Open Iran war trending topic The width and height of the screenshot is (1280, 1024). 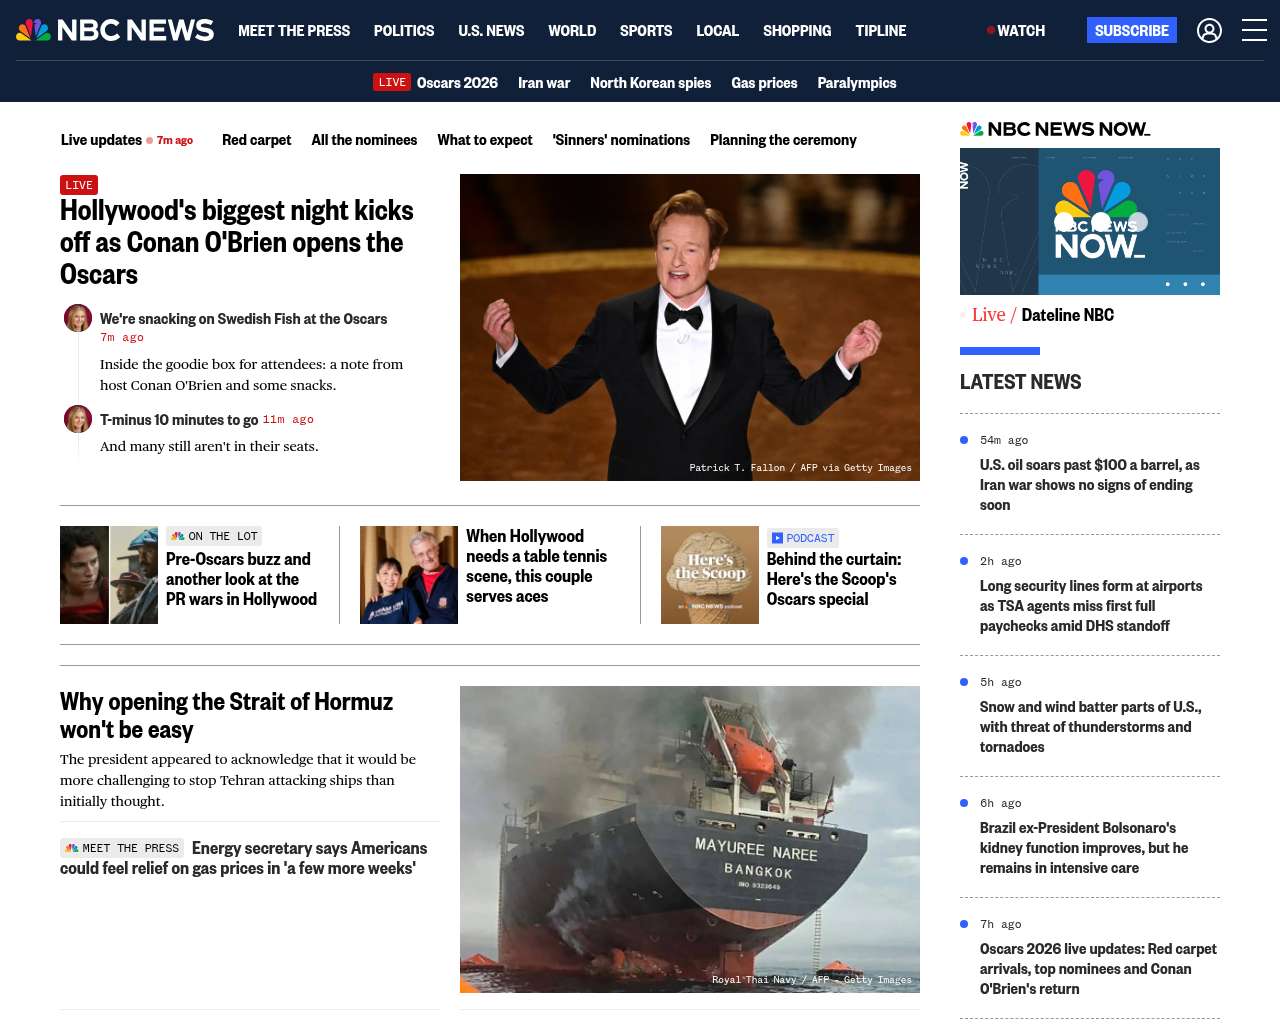(544, 82)
